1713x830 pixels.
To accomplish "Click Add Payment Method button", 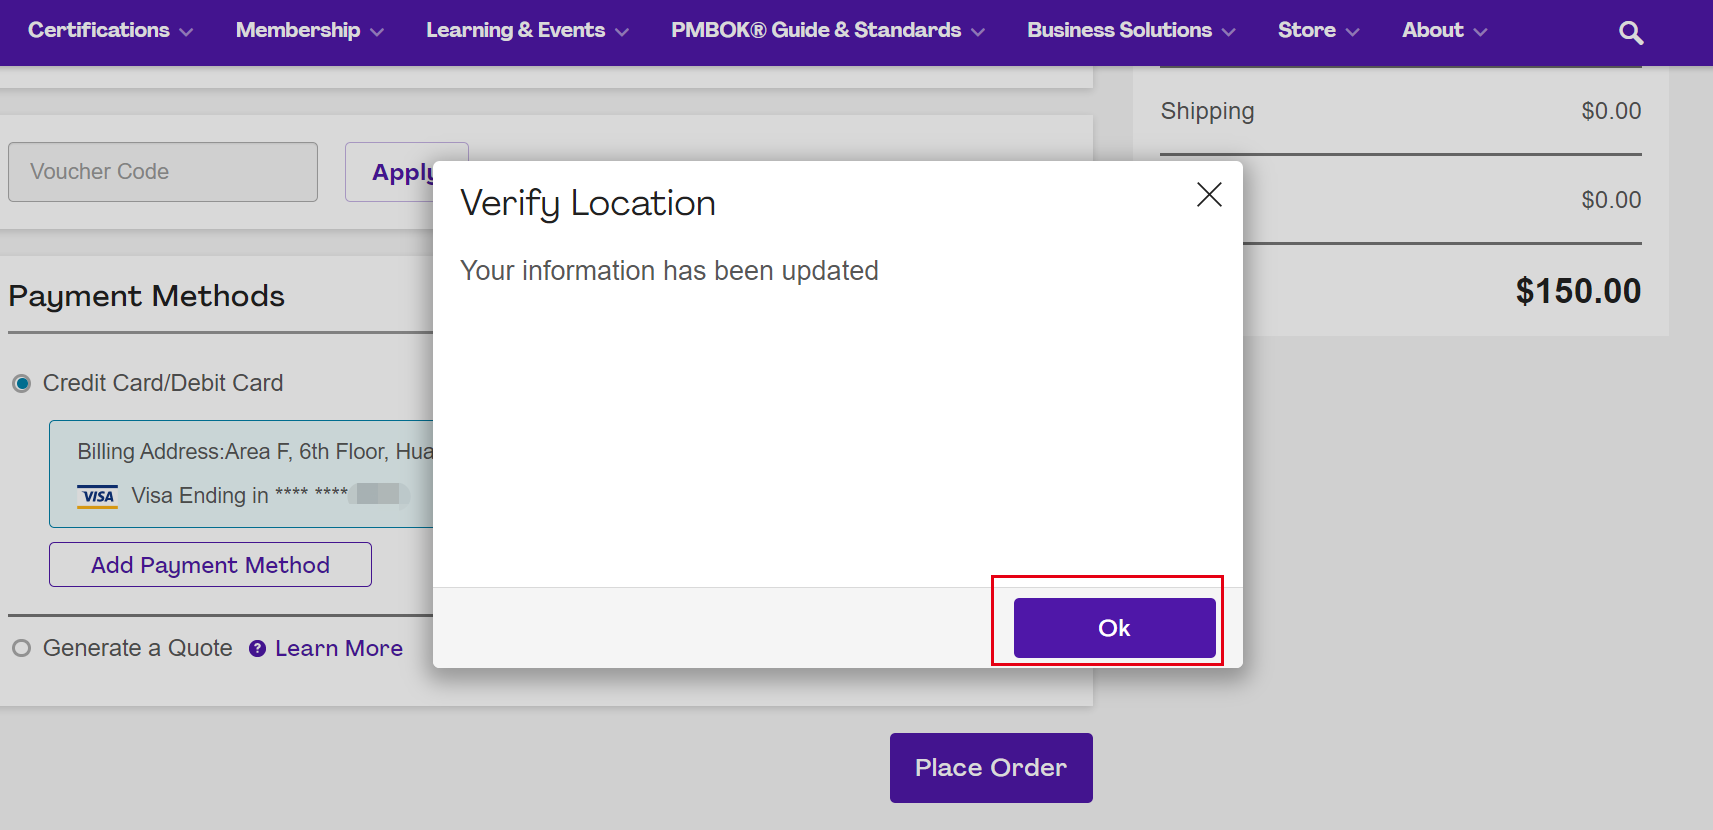I will [x=210, y=565].
